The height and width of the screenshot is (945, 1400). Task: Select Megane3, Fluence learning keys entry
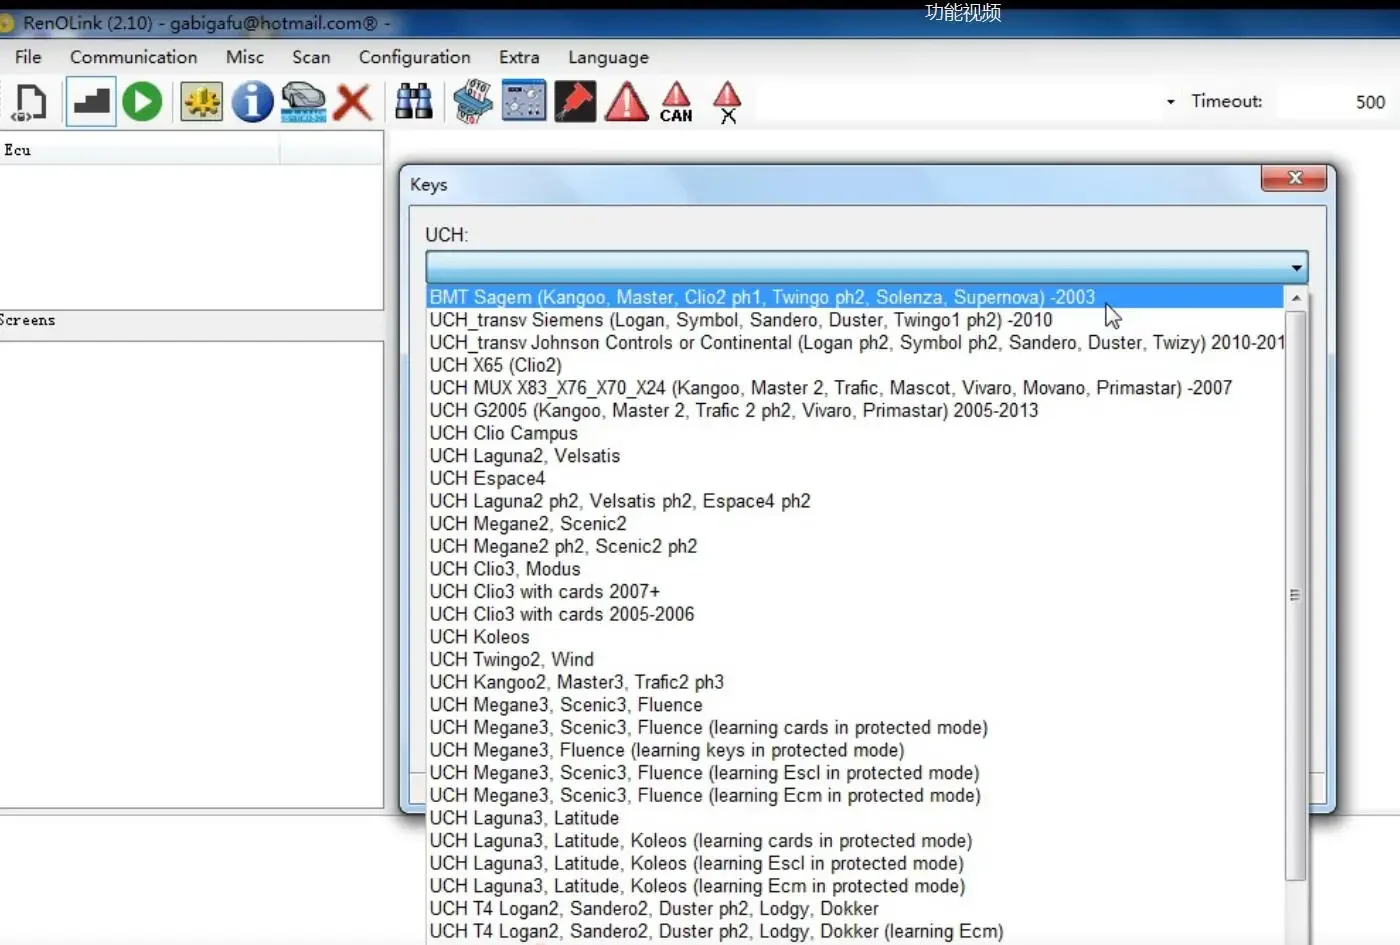[855, 750]
